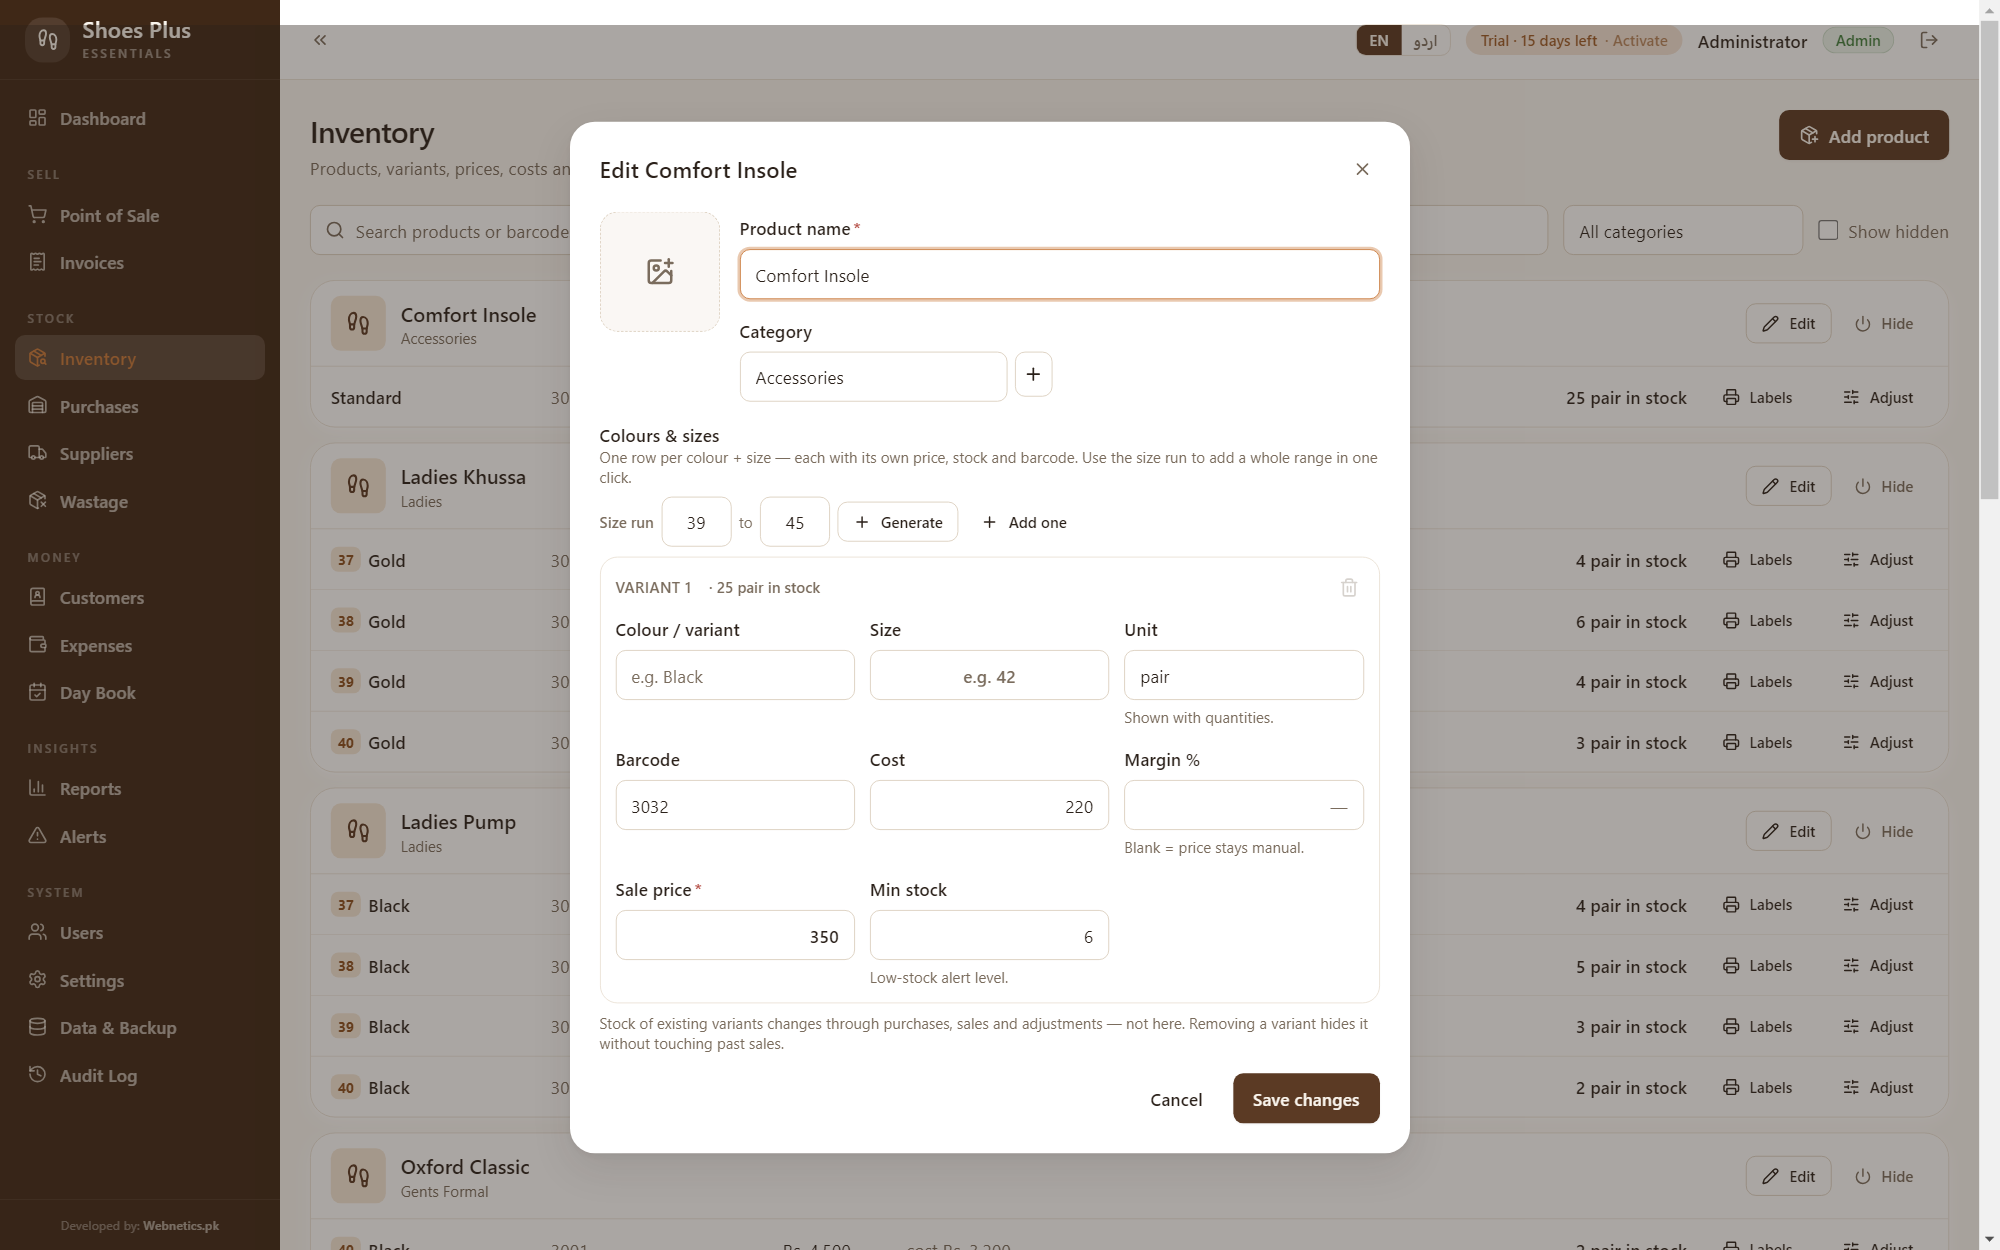Generate size run variants
The height and width of the screenshot is (1250, 2000).
[898, 522]
